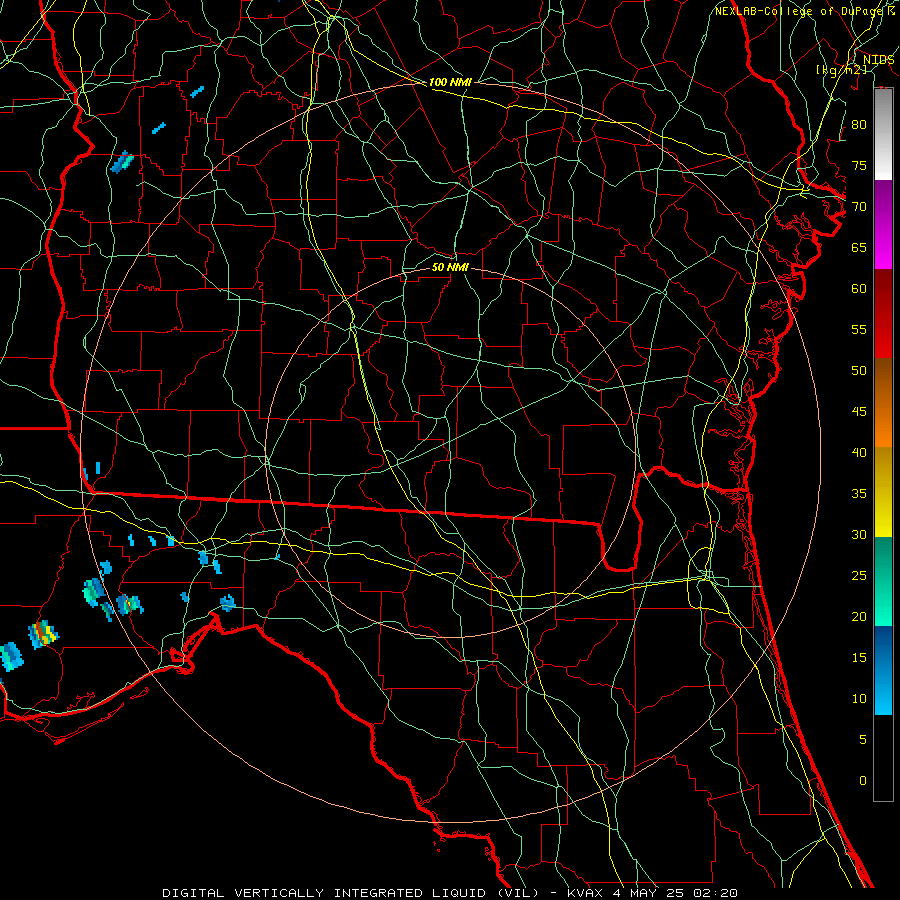Click the scale value 45
Screen dimensions: 900x900
coord(859,412)
